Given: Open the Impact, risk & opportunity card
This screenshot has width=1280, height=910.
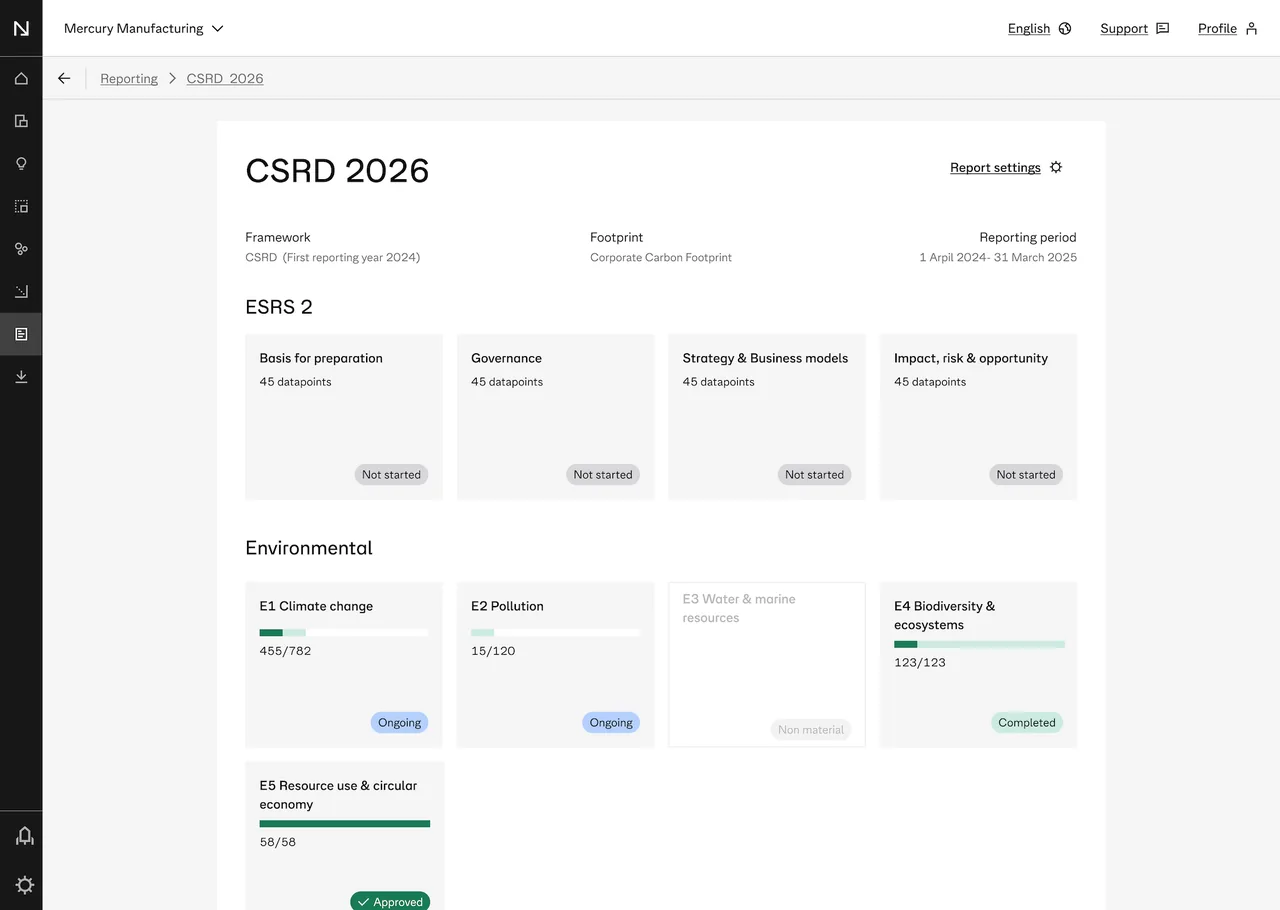Looking at the screenshot, I should (x=979, y=417).
